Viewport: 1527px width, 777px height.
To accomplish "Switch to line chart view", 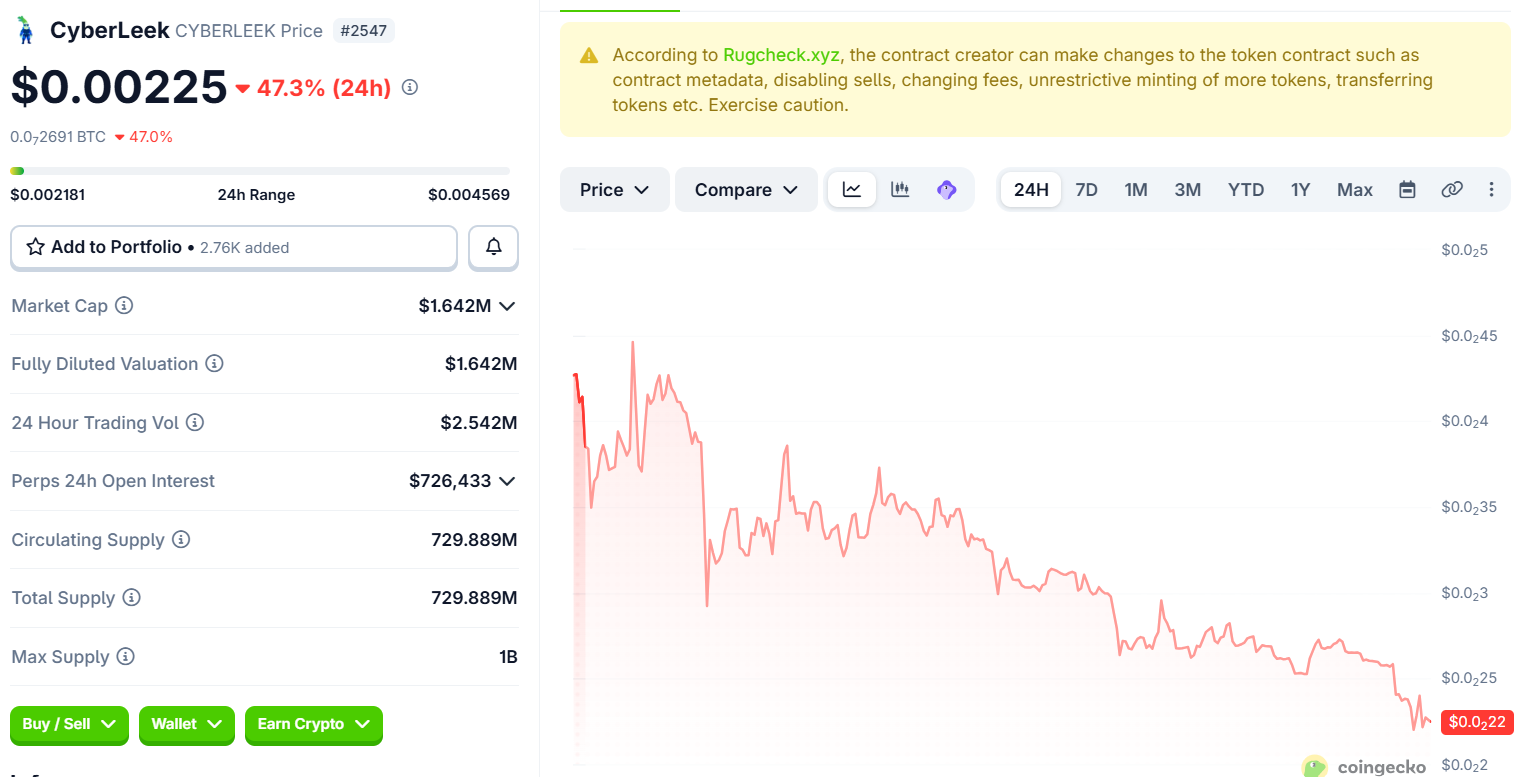I will click(x=852, y=190).
